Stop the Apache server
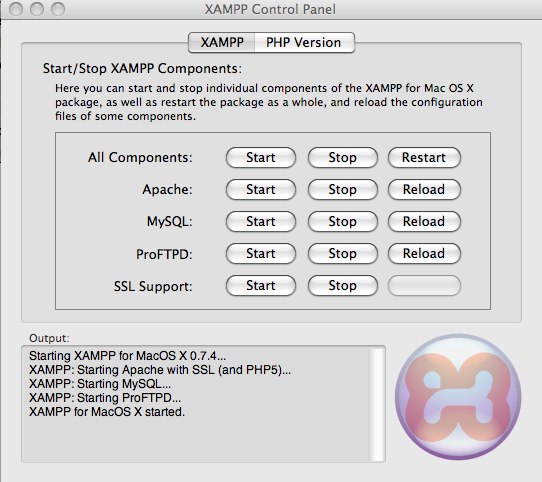 coord(343,189)
